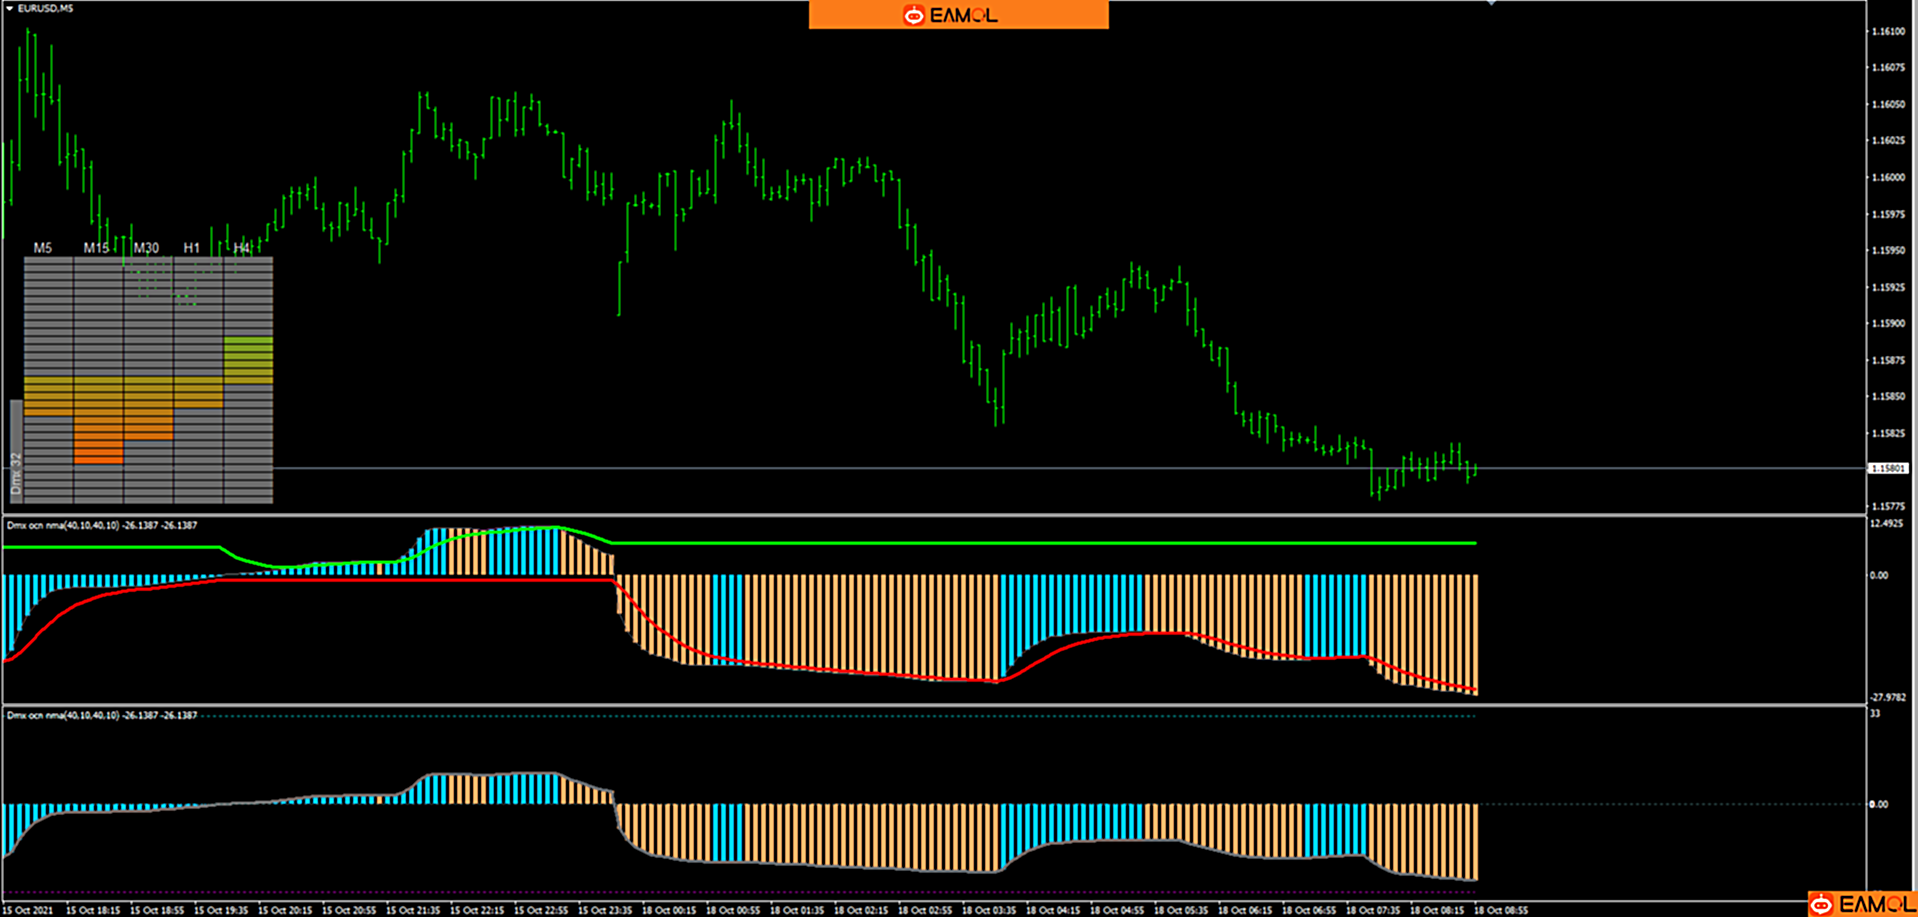Click the Dmx ocn nma label in the lower indicator window

102,715
